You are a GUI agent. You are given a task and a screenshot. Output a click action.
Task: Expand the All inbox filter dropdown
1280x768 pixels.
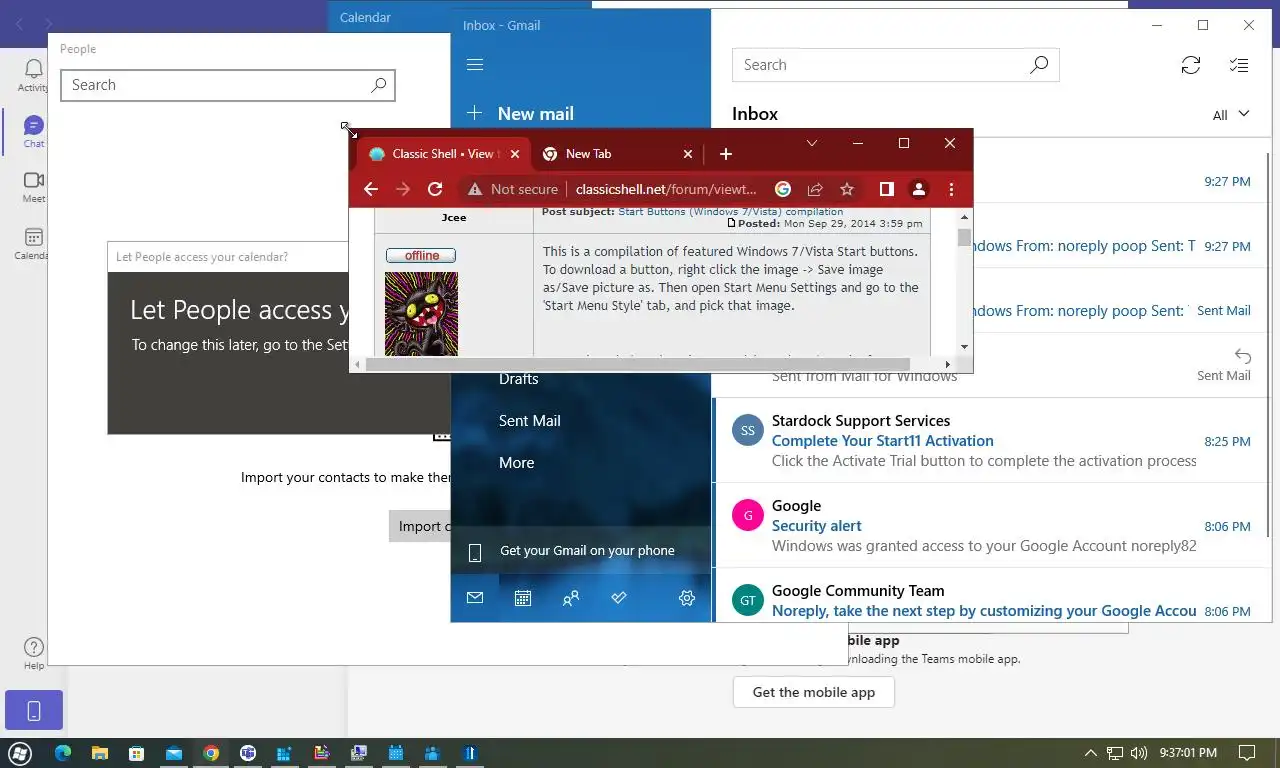tap(1231, 115)
